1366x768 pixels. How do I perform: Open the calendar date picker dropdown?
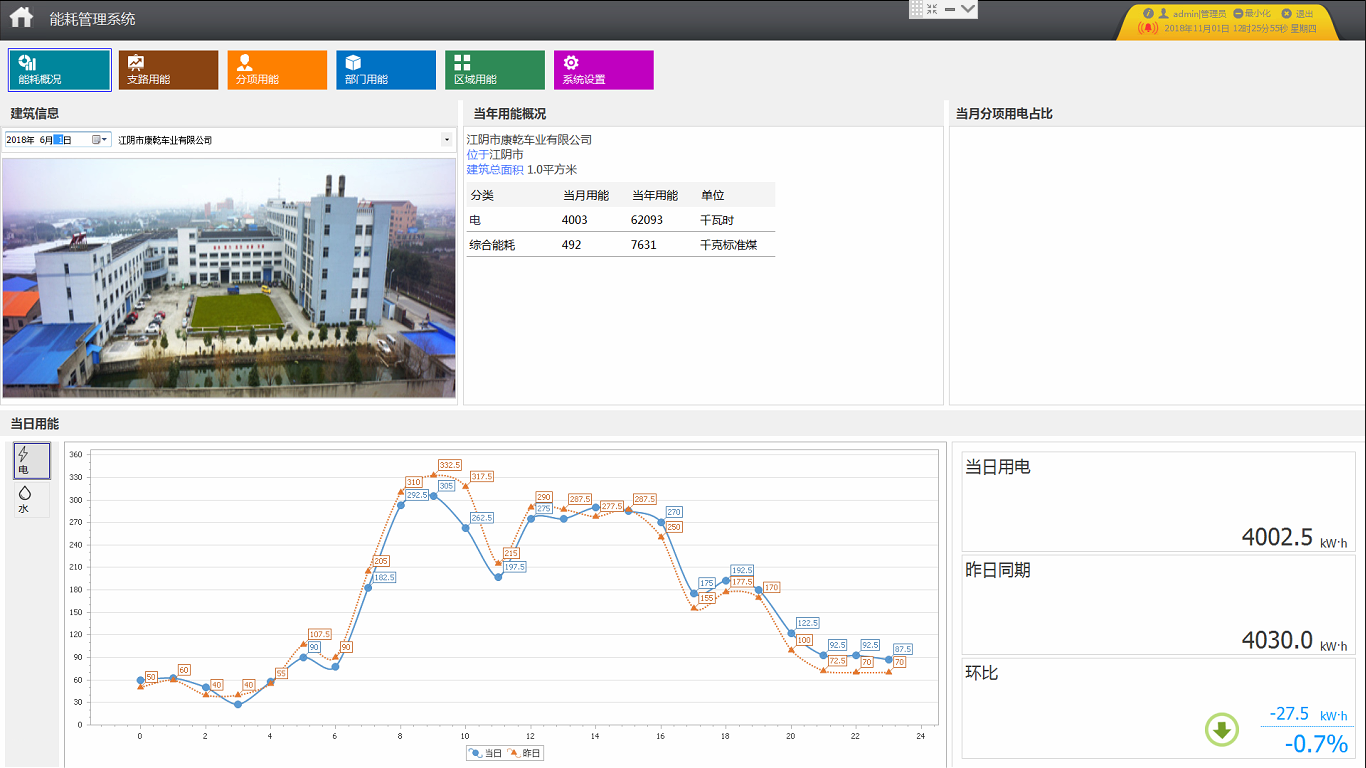tap(100, 140)
